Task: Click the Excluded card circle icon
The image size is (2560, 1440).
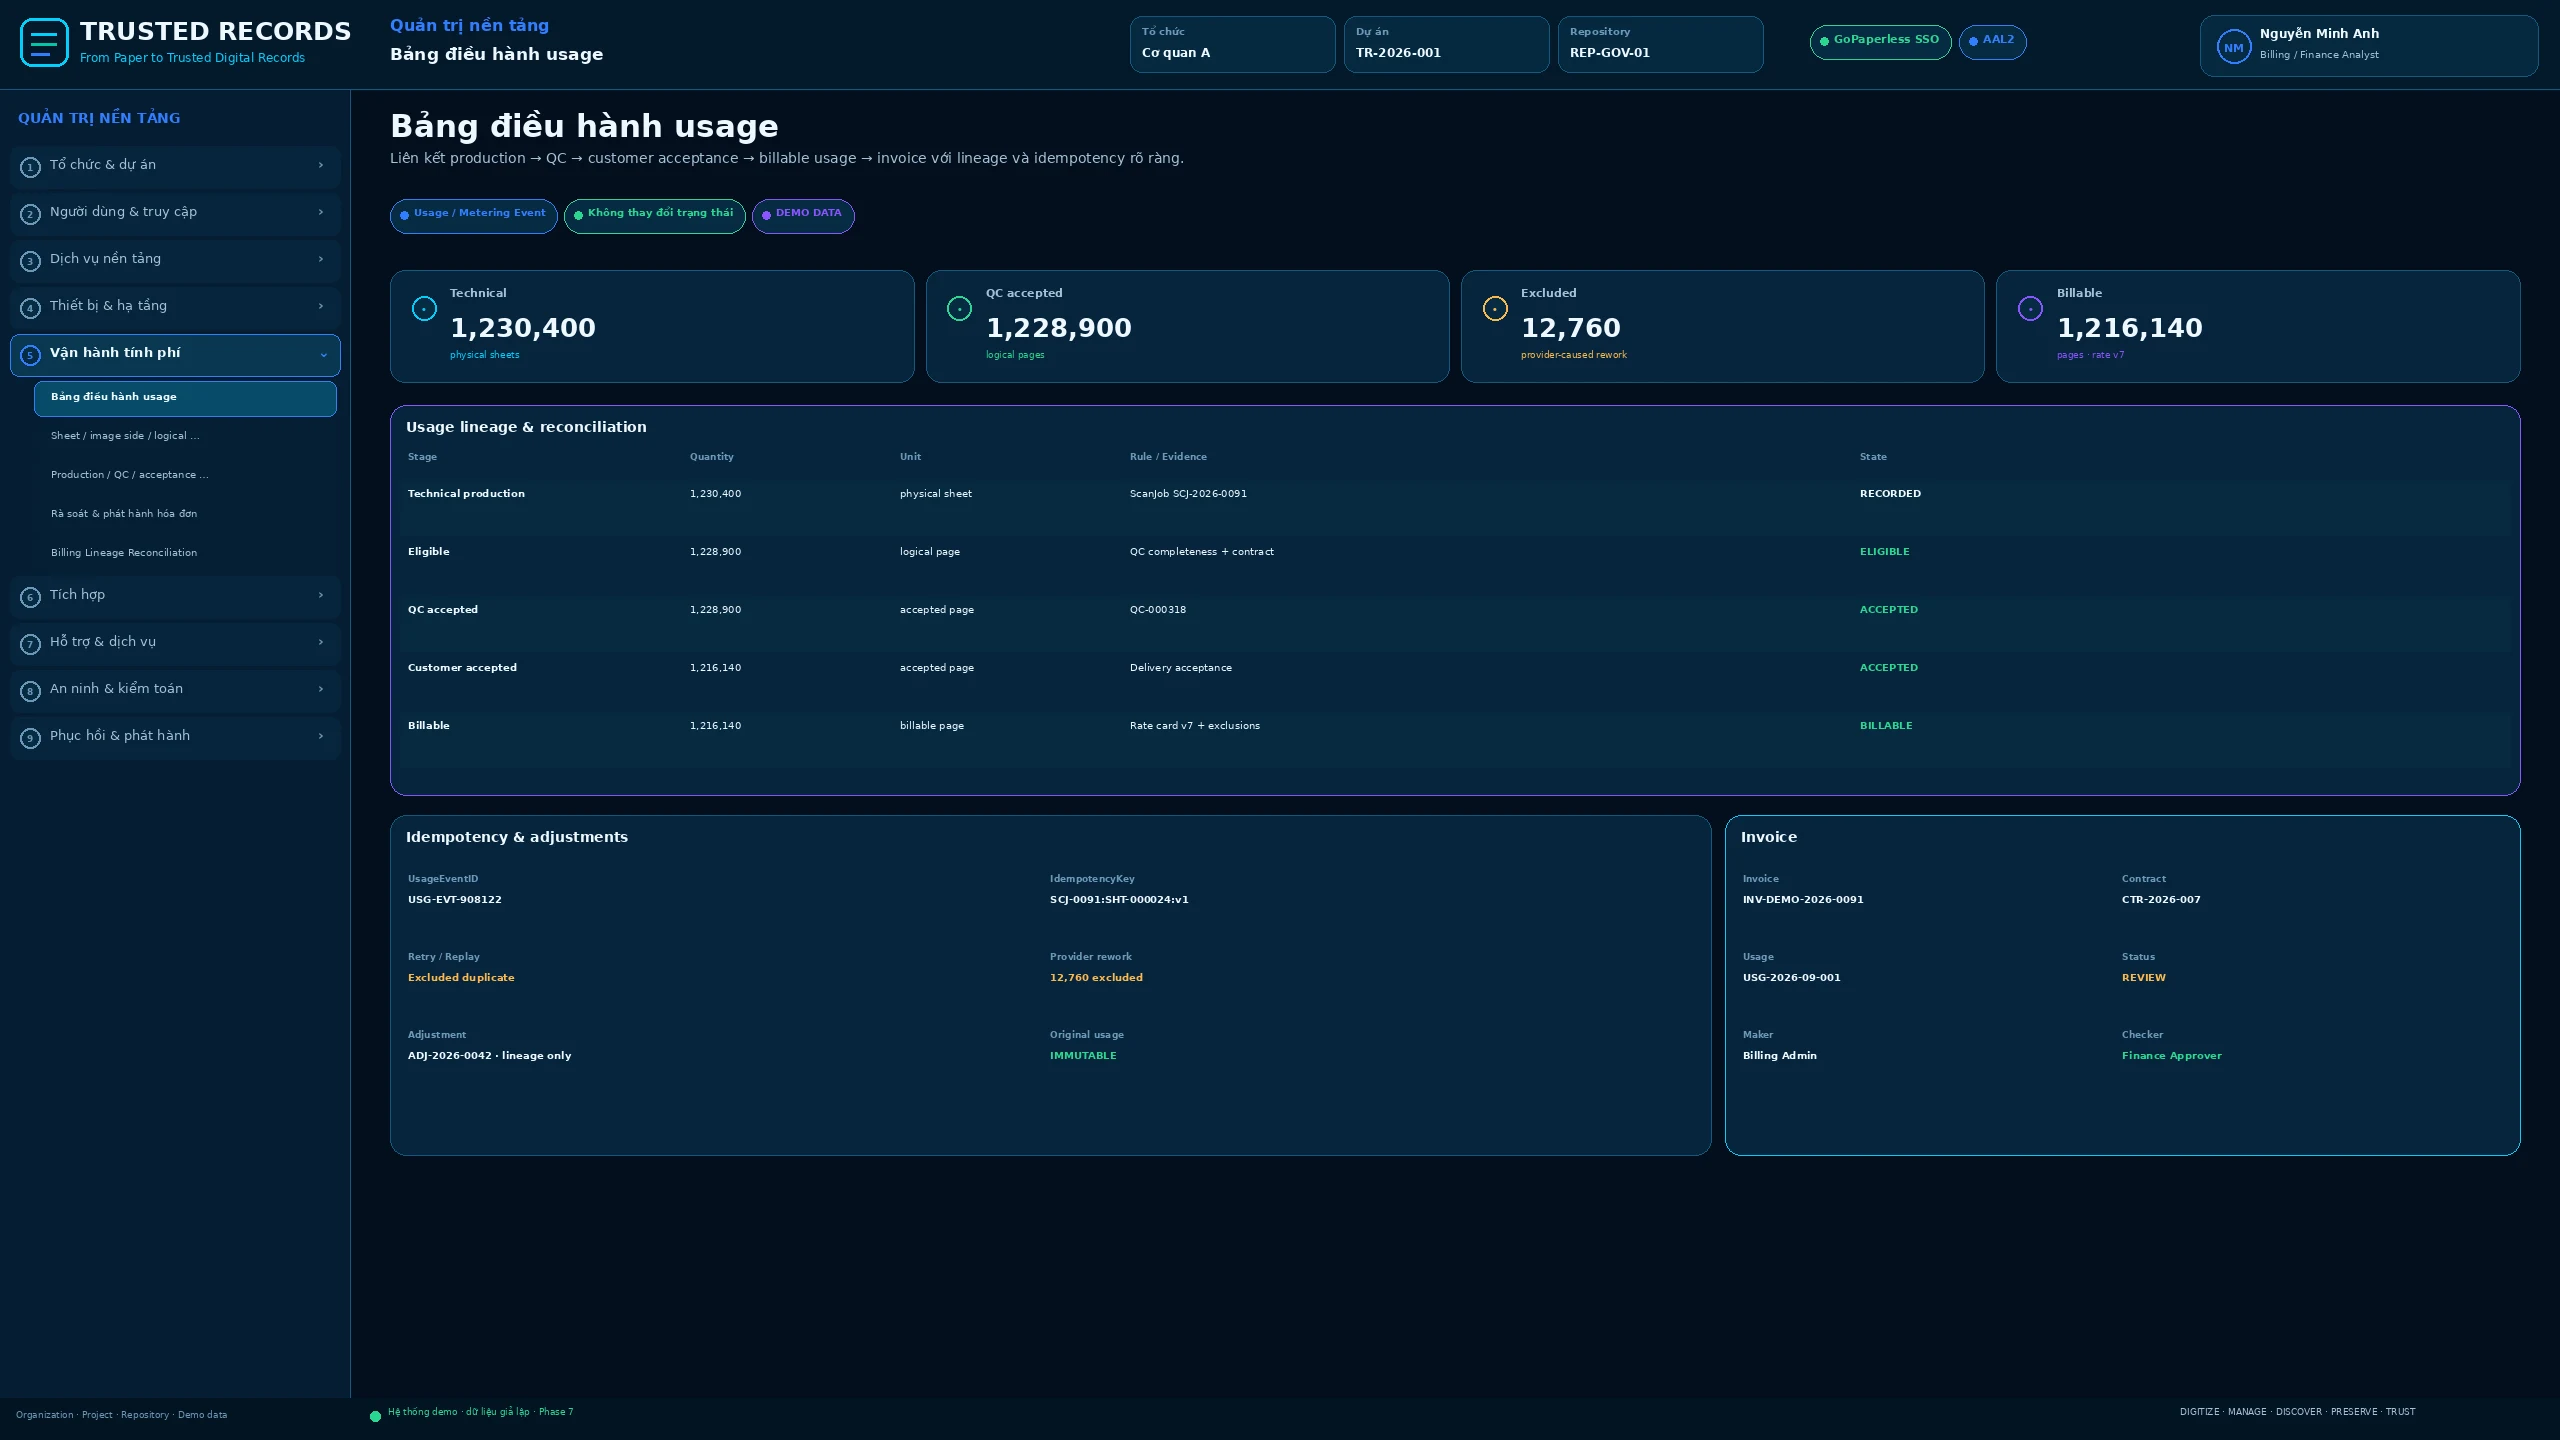Action: click(1495, 308)
